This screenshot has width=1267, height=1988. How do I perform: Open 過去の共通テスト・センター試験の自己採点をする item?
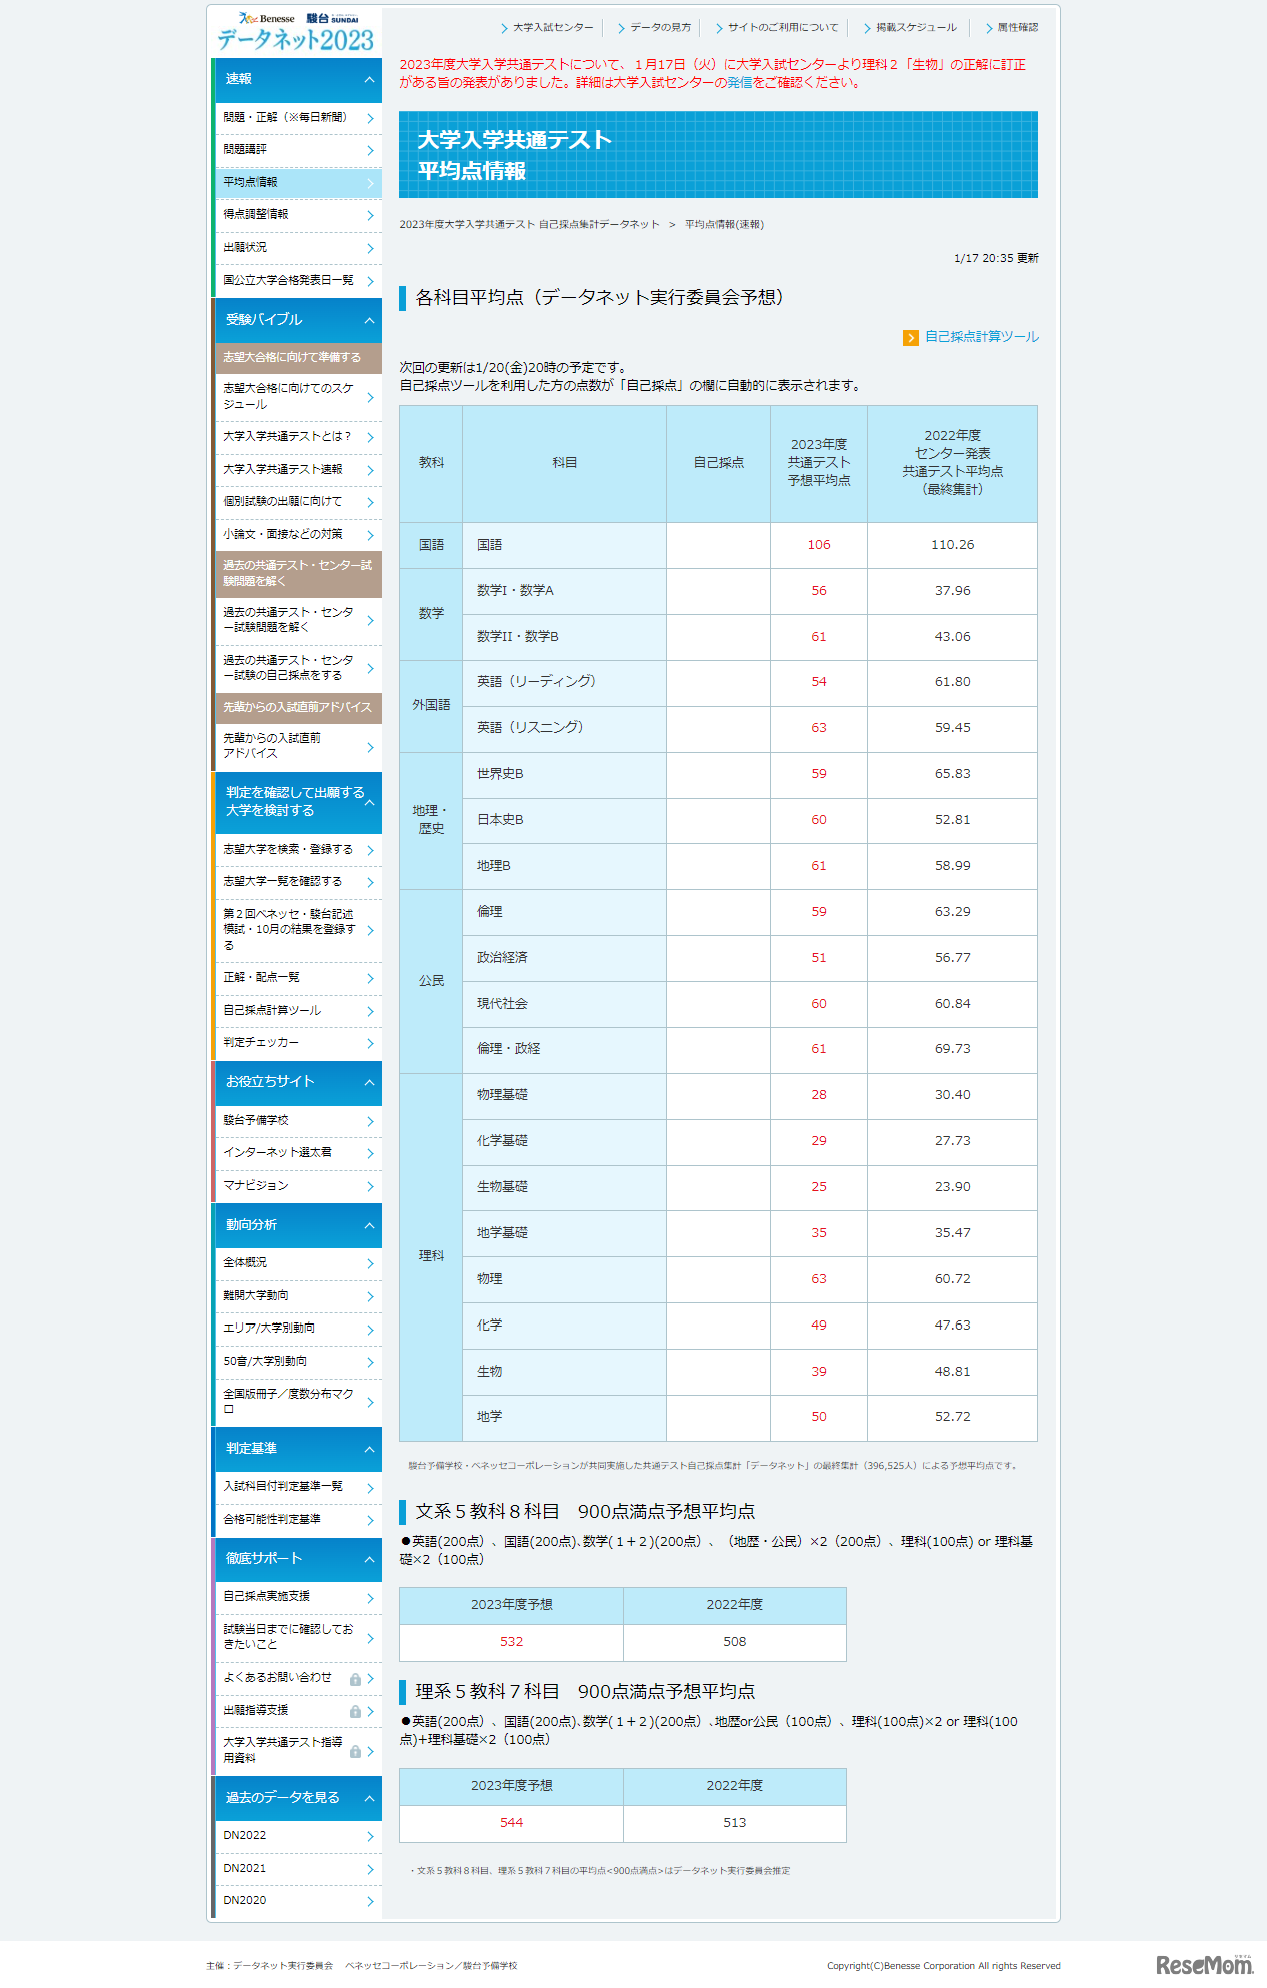(297, 669)
